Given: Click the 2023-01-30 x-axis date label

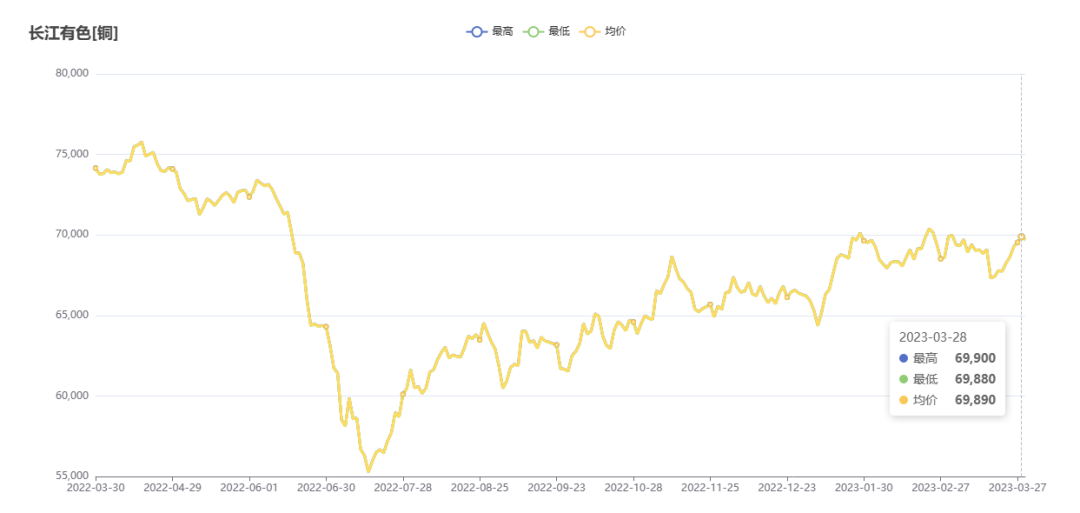Looking at the screenshot, I should 864,488.
